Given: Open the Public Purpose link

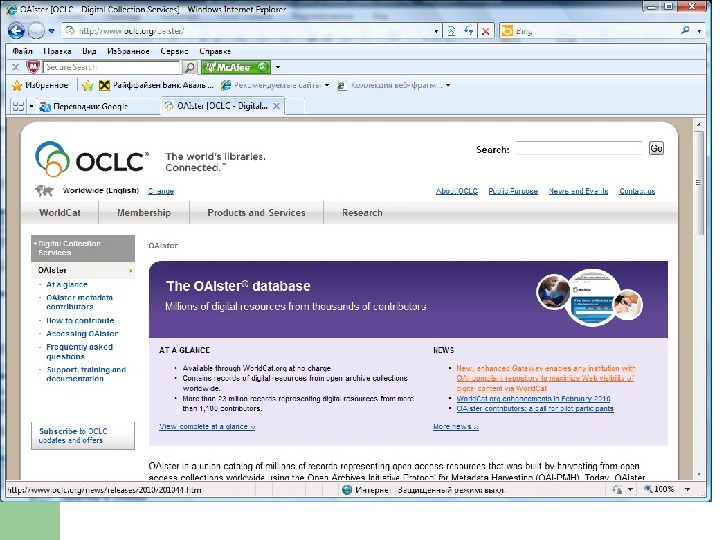Looking at the screenshot, I should click(513, 191).
